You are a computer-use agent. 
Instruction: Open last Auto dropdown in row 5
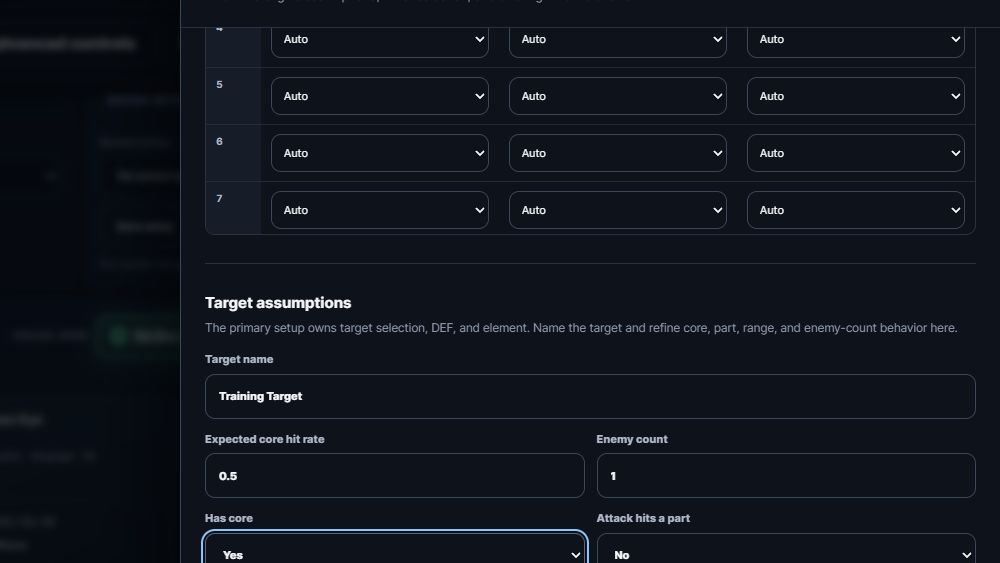[x=855, y=96]
